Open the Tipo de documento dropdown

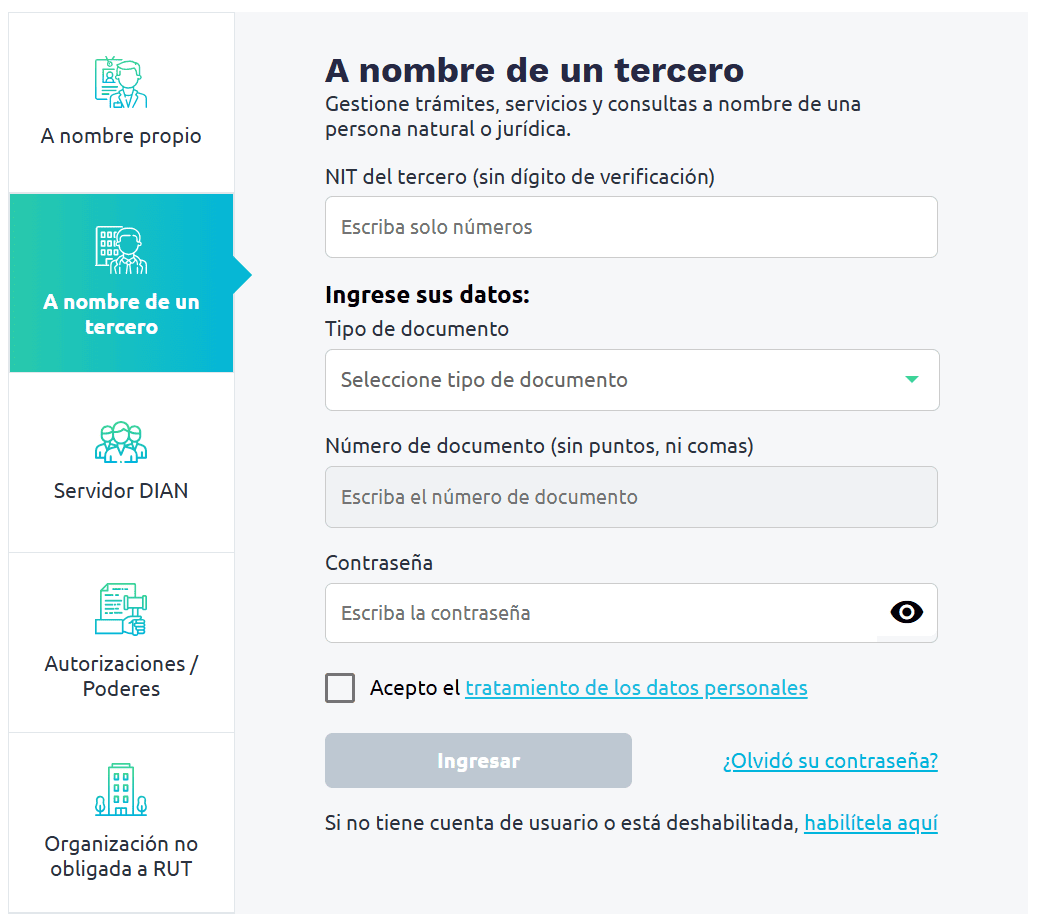(620, 380)
